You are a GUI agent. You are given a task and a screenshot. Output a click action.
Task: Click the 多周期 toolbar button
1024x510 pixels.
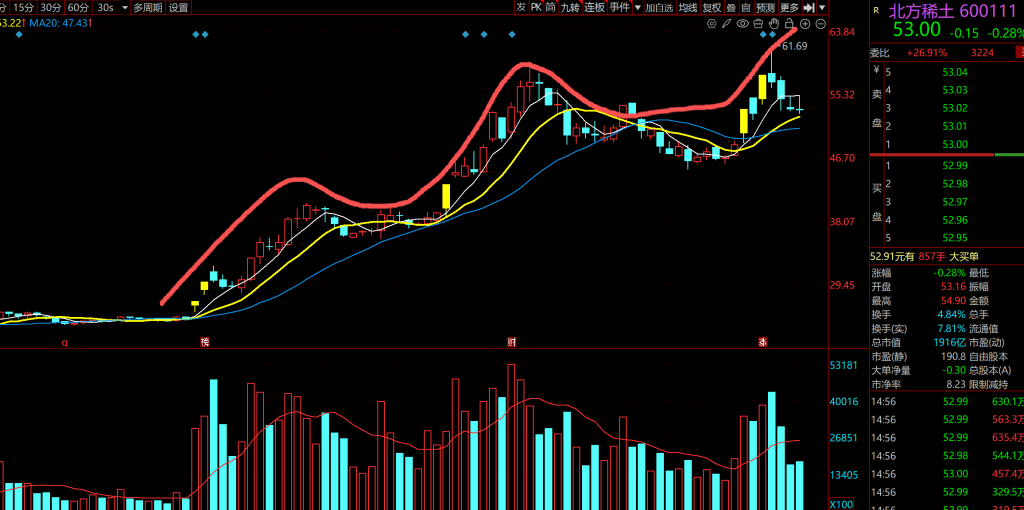point(148,7)
